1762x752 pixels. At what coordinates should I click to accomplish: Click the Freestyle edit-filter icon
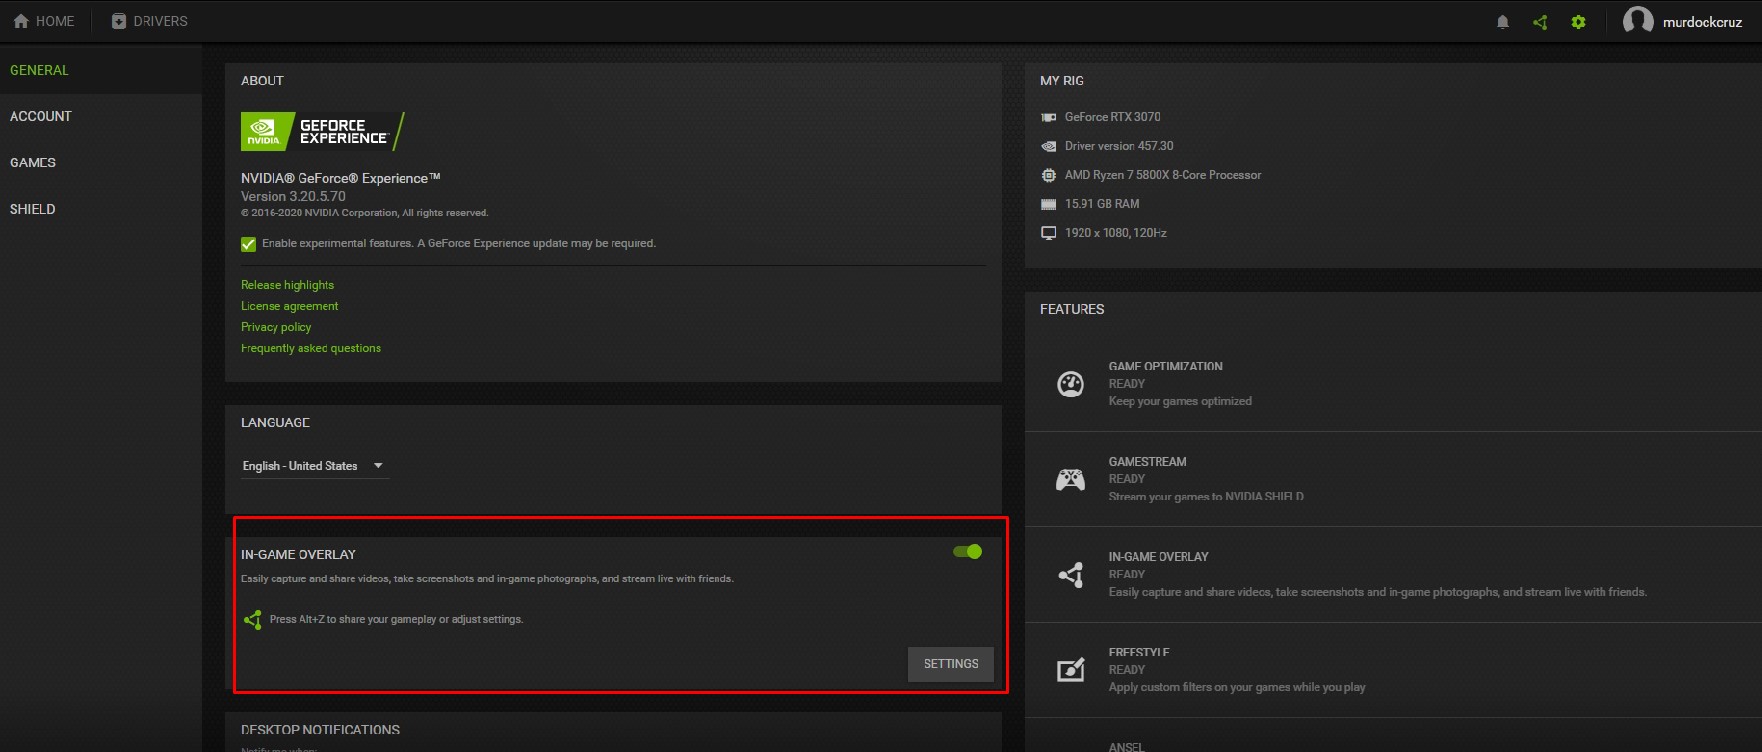point(1070,670)
